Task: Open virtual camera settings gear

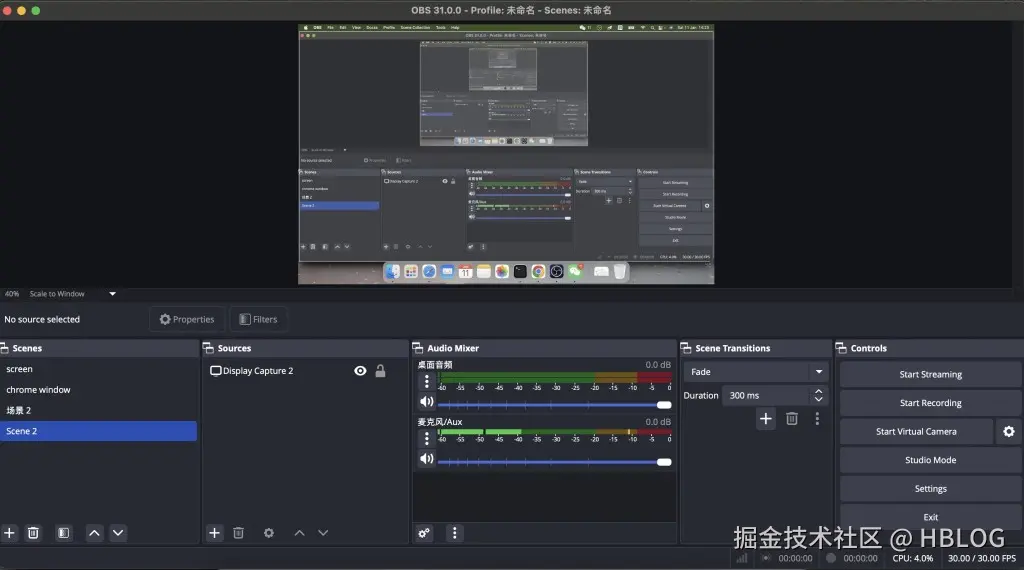Action: coord(1008,432)
